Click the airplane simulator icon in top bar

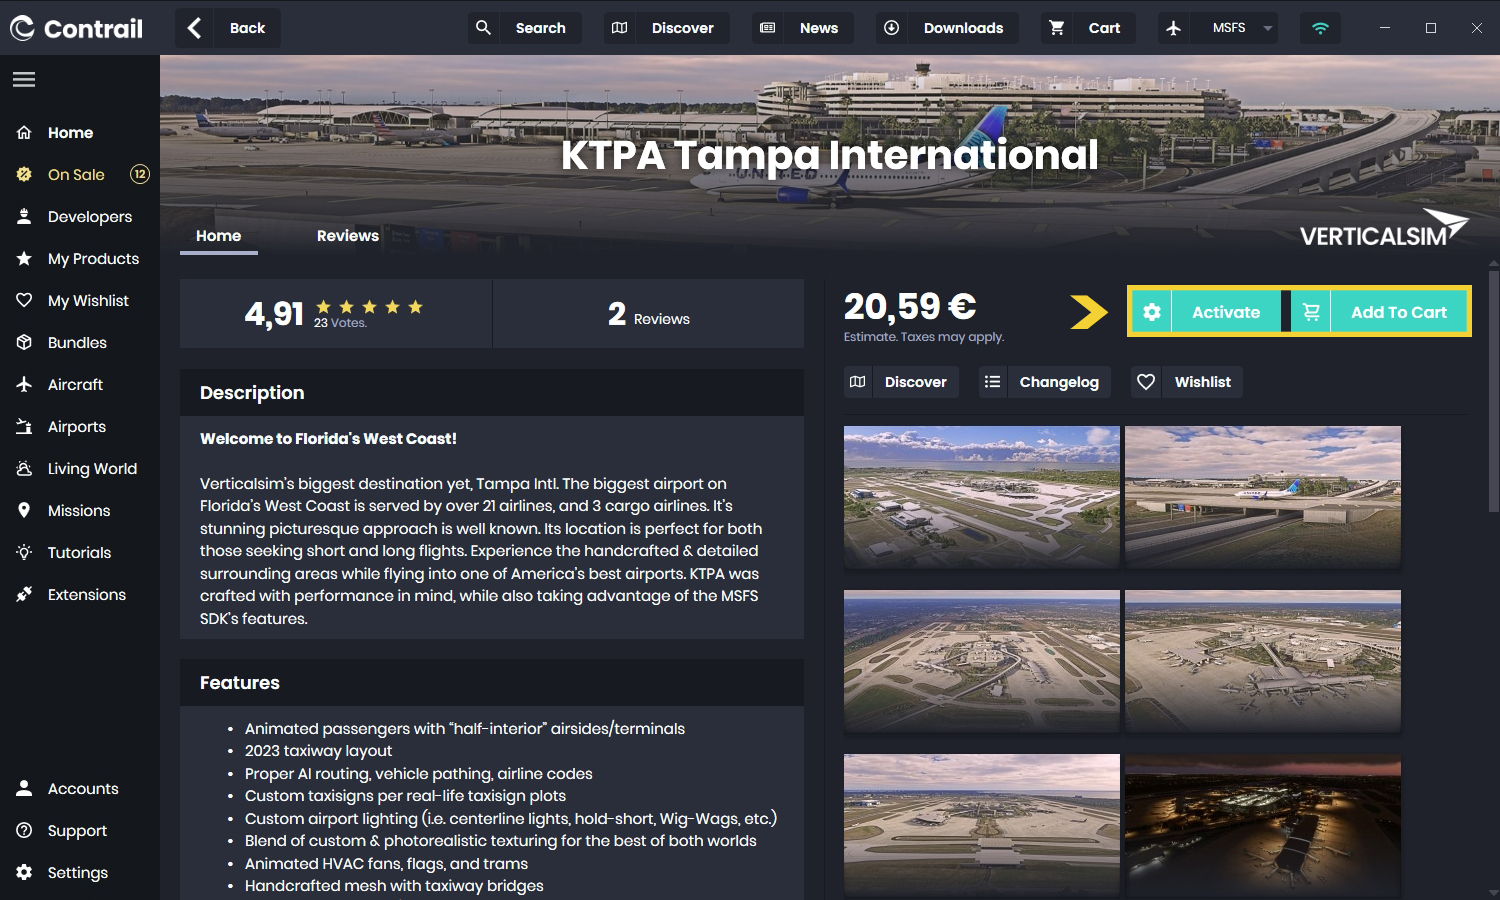[x=1174, y=28]
